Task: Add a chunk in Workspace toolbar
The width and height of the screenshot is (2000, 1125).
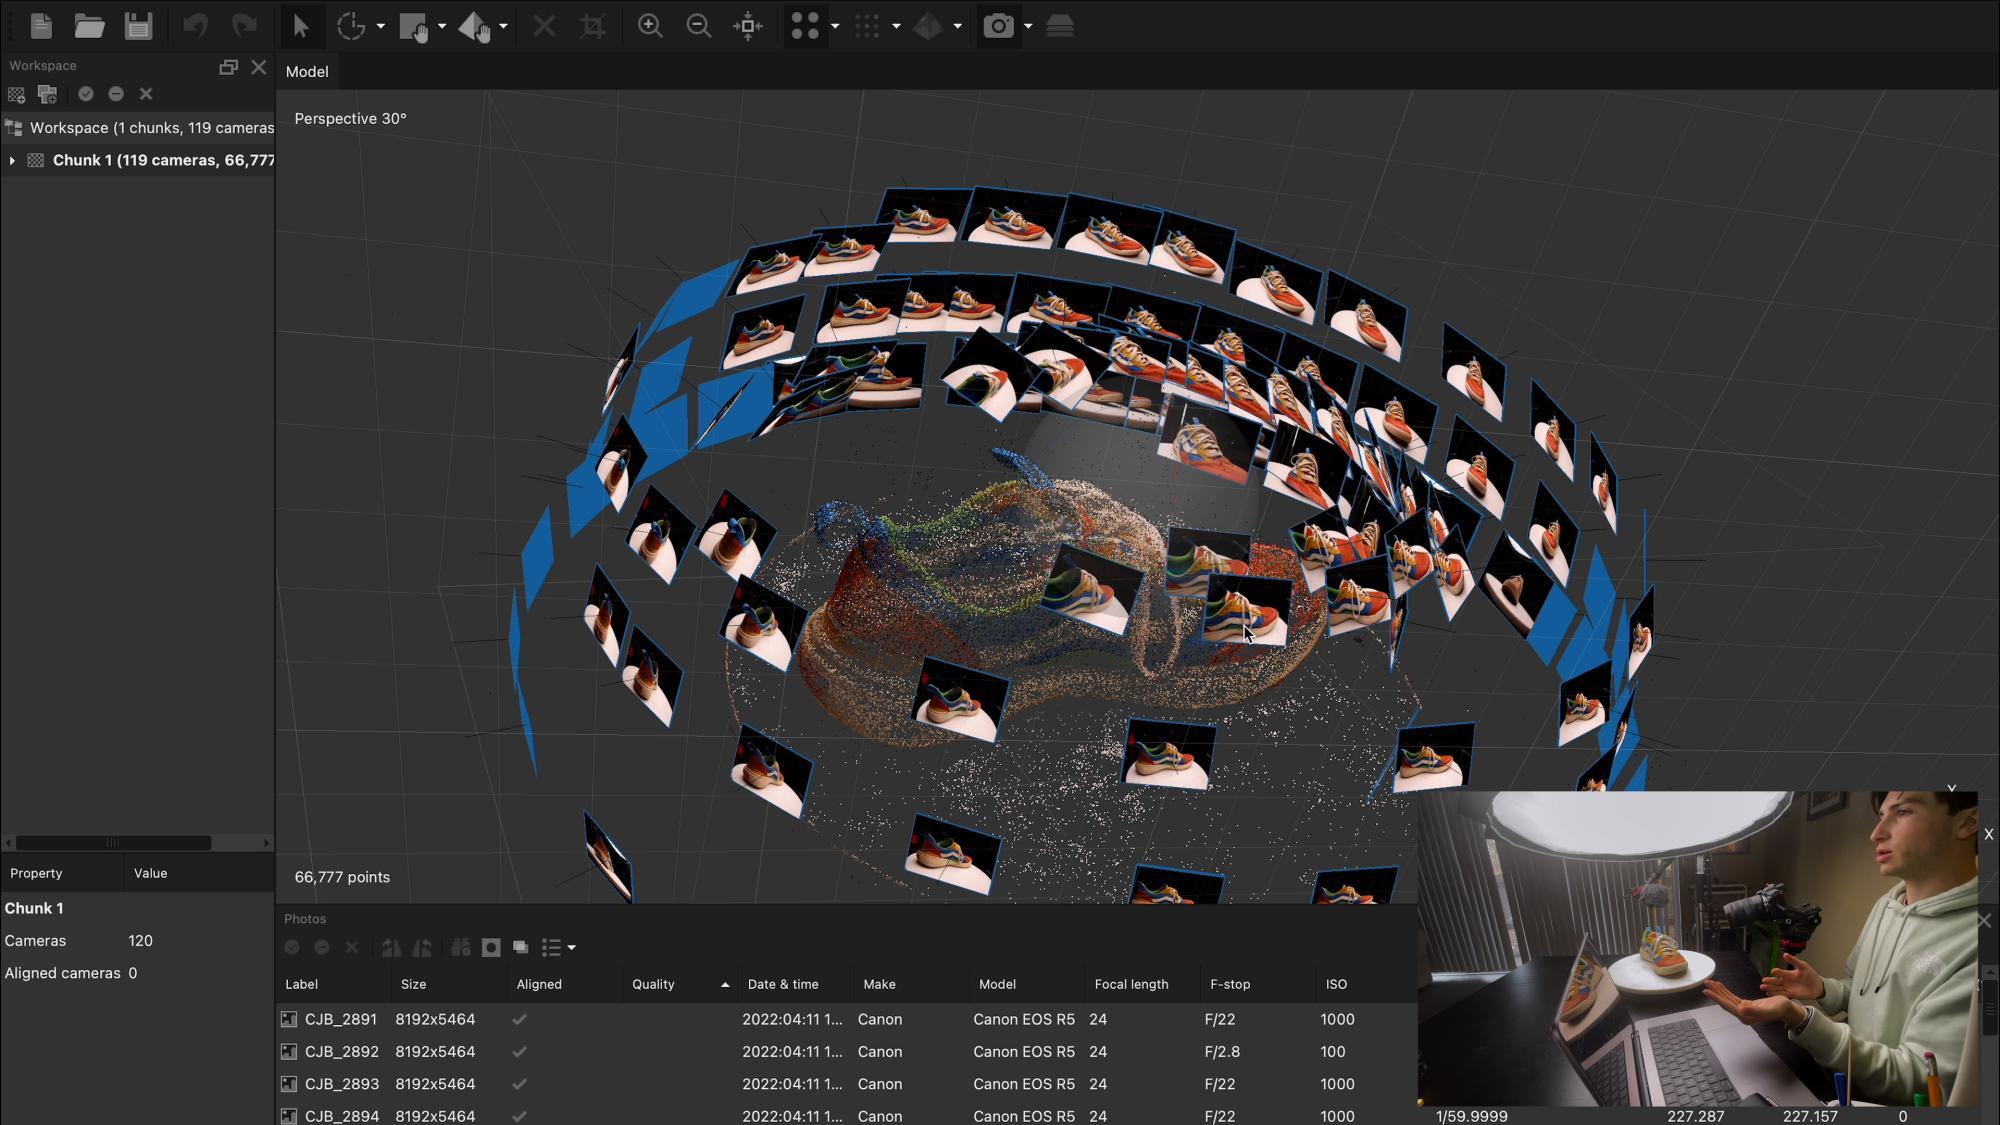Action: 16,94
